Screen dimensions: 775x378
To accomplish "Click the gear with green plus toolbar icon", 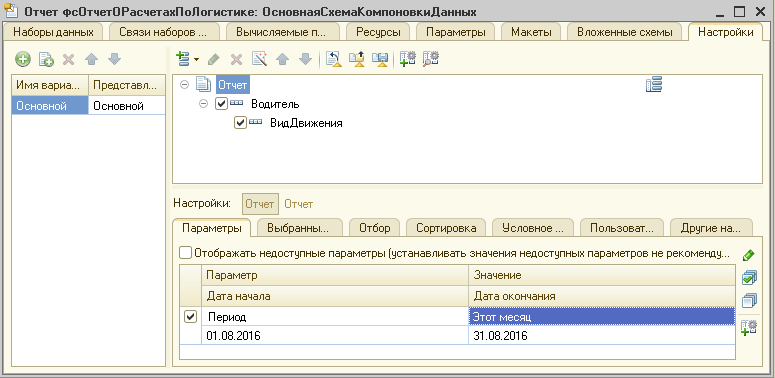I will tap(407, 59).
